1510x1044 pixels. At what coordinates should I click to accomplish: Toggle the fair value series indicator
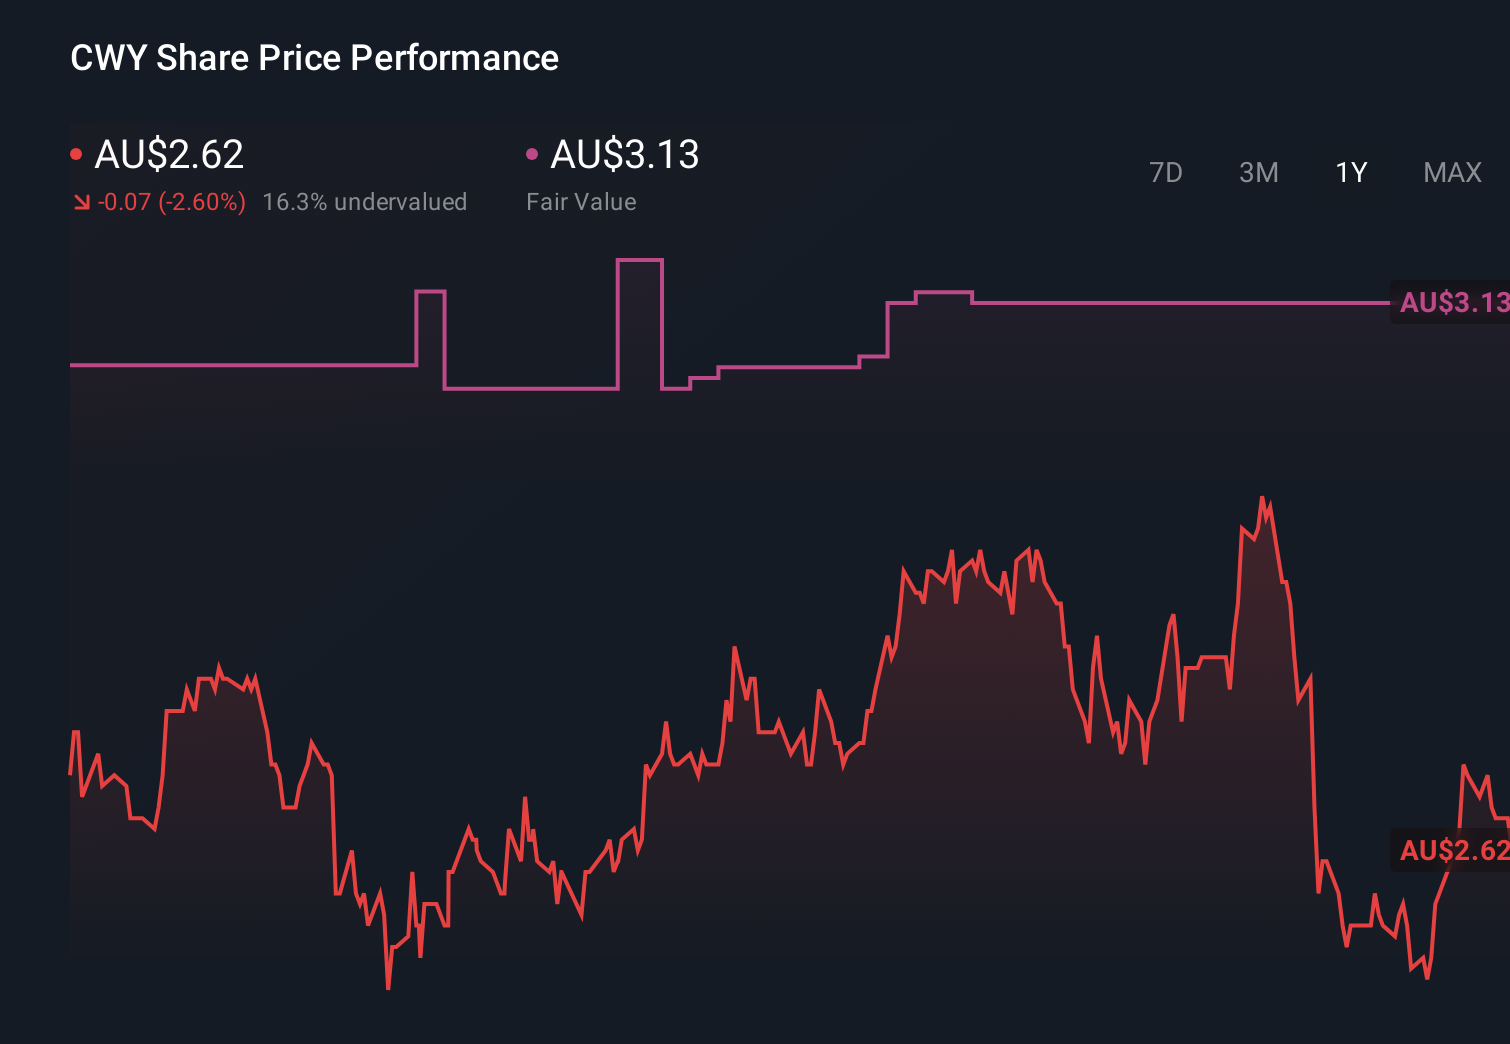[x=532, y=152]
